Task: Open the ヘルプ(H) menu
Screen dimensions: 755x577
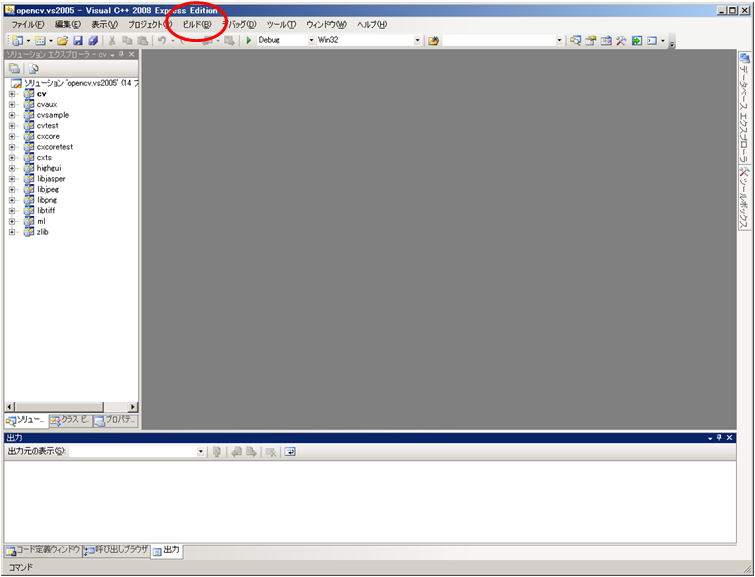Action: coord(372,24)
